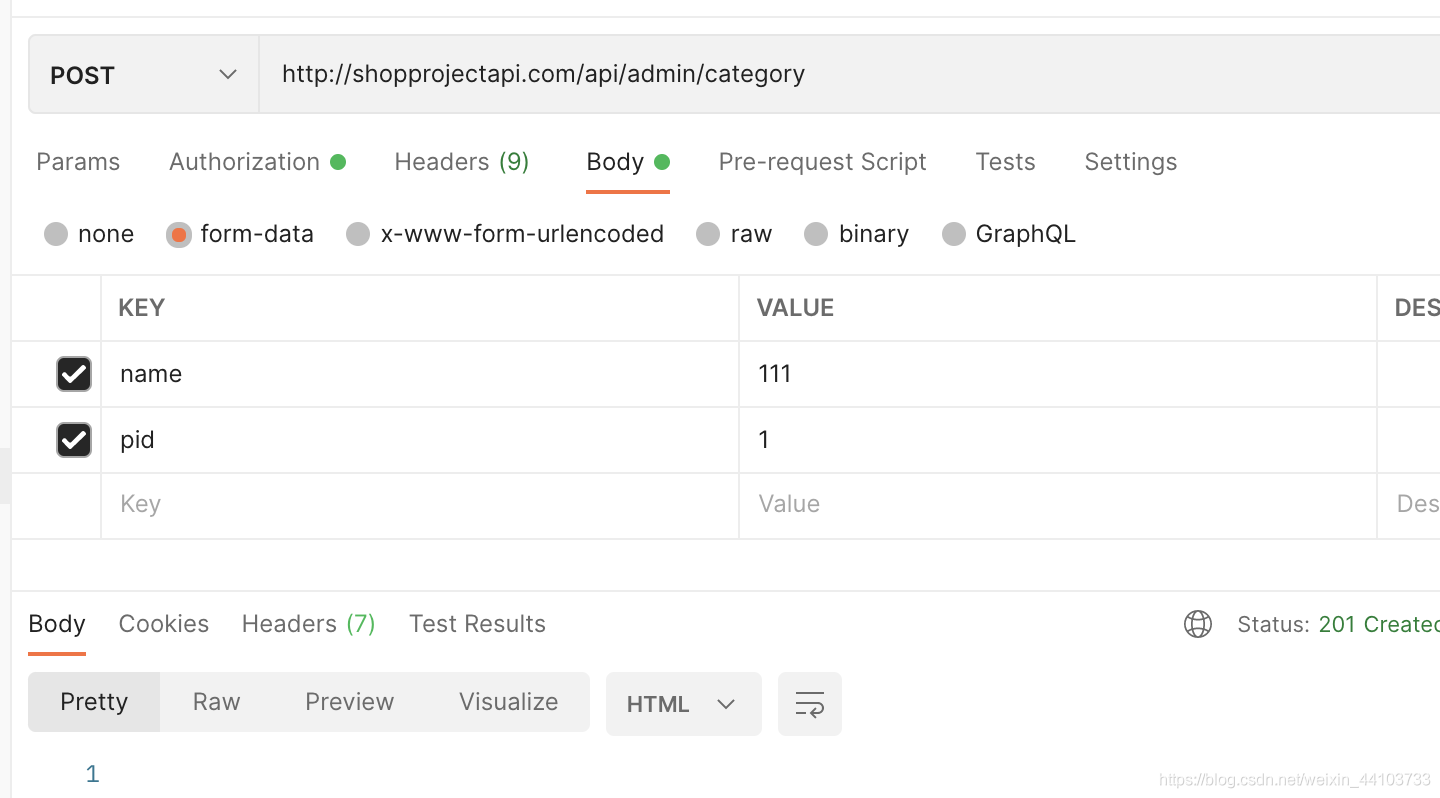
Task: Show the response Body tab
Action: pyautogui.click(x=57, y=624)
